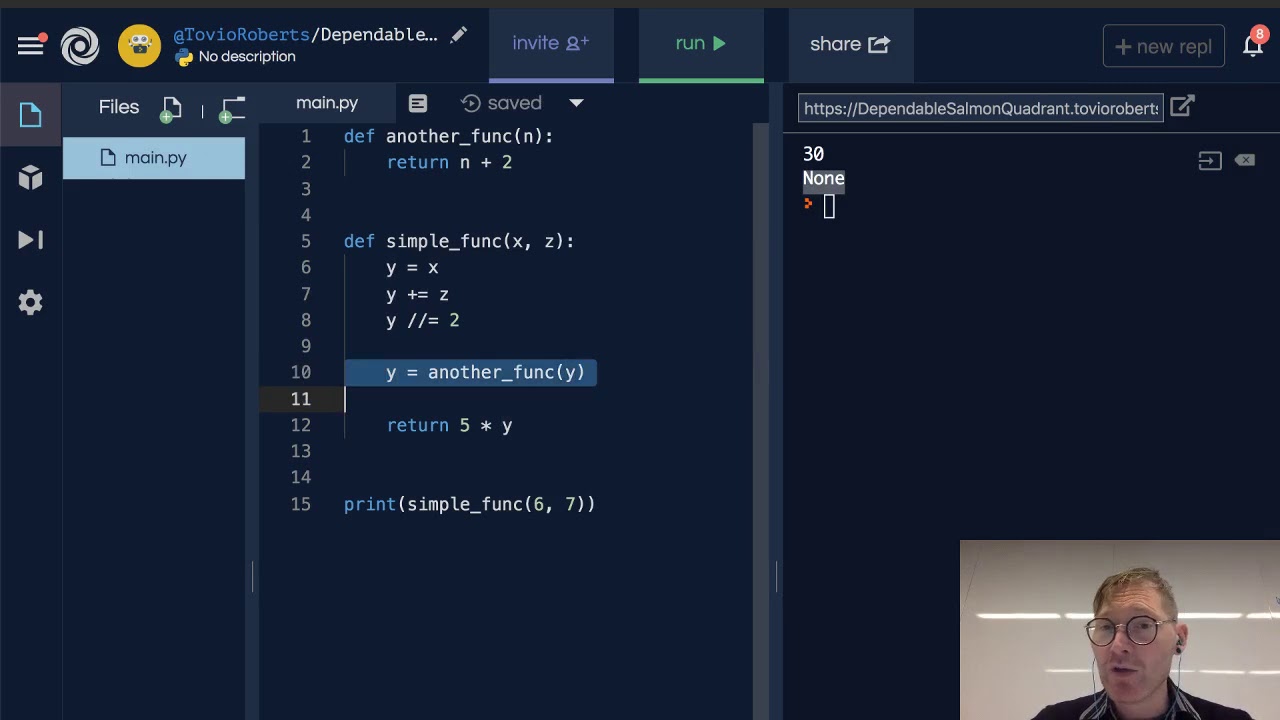The image size is (1280, 720).
Task: Click line 1 'def another_func(n):'
Action: tap(448, 136)
